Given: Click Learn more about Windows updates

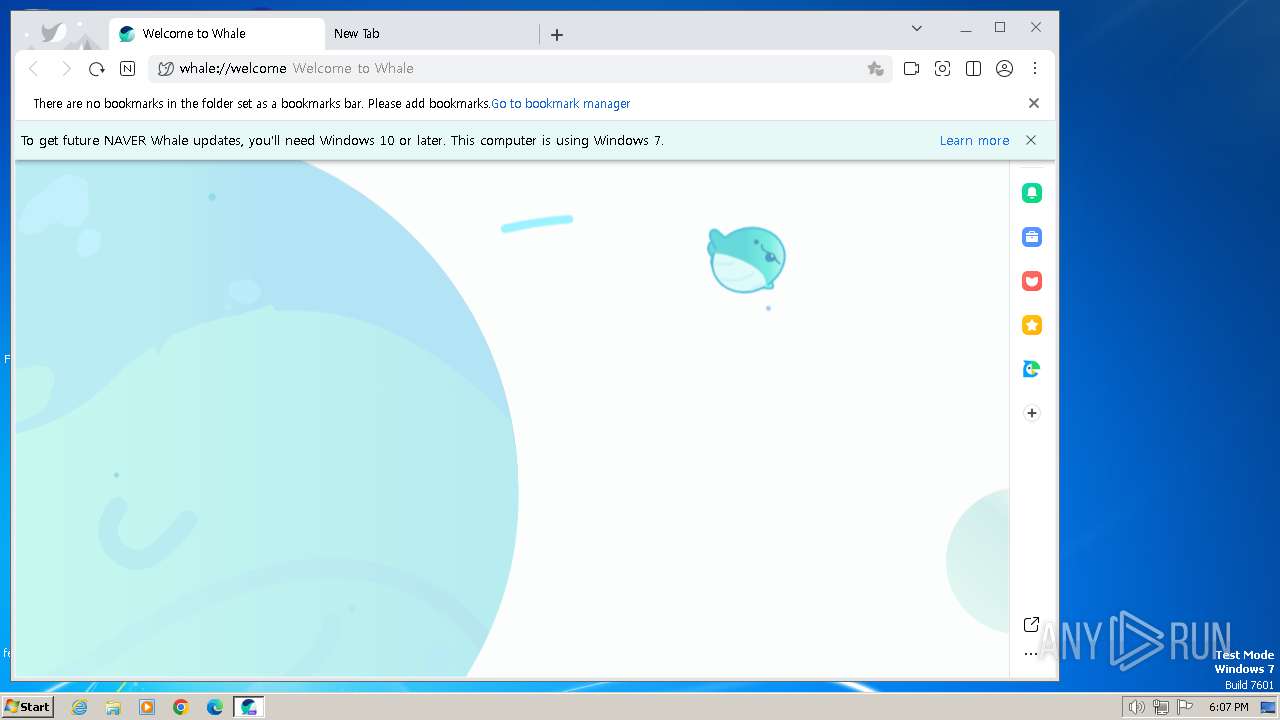Looking at the screenshot, I should (x=974, y=141).
